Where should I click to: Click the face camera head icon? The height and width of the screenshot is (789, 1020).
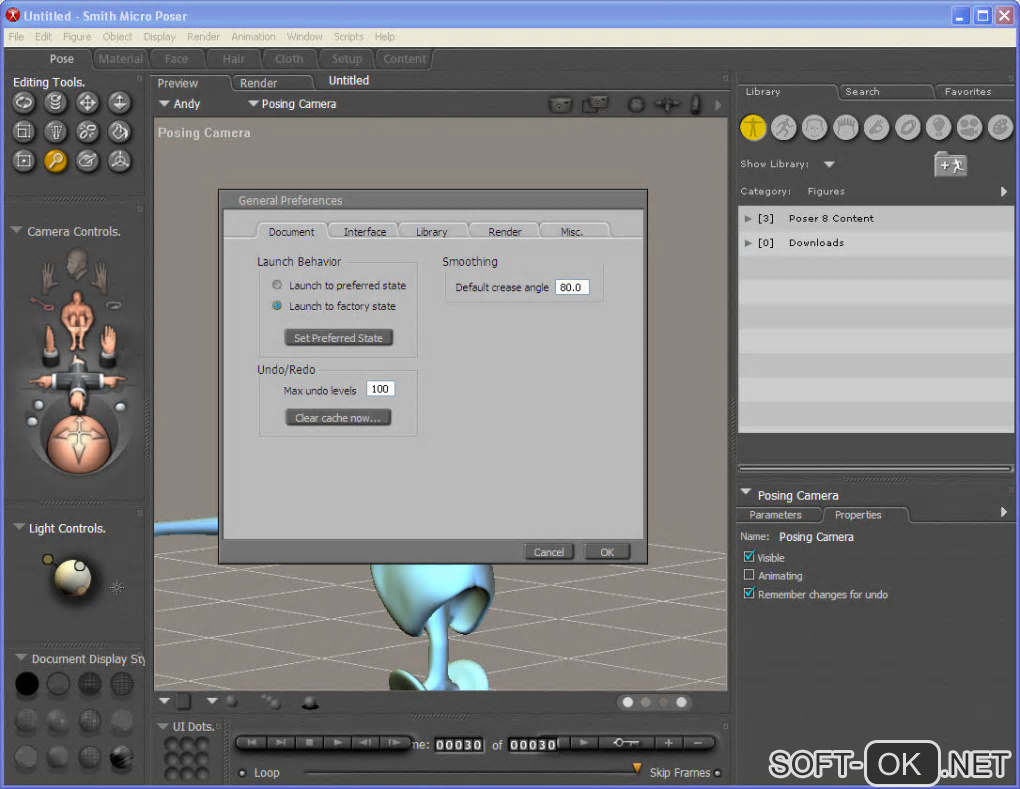pos(77,263)
